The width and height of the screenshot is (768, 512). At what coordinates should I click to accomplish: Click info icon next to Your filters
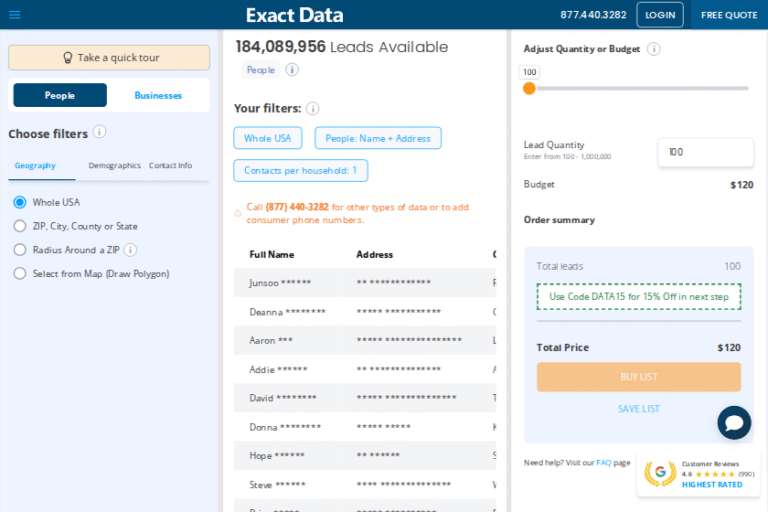[312, 108]
